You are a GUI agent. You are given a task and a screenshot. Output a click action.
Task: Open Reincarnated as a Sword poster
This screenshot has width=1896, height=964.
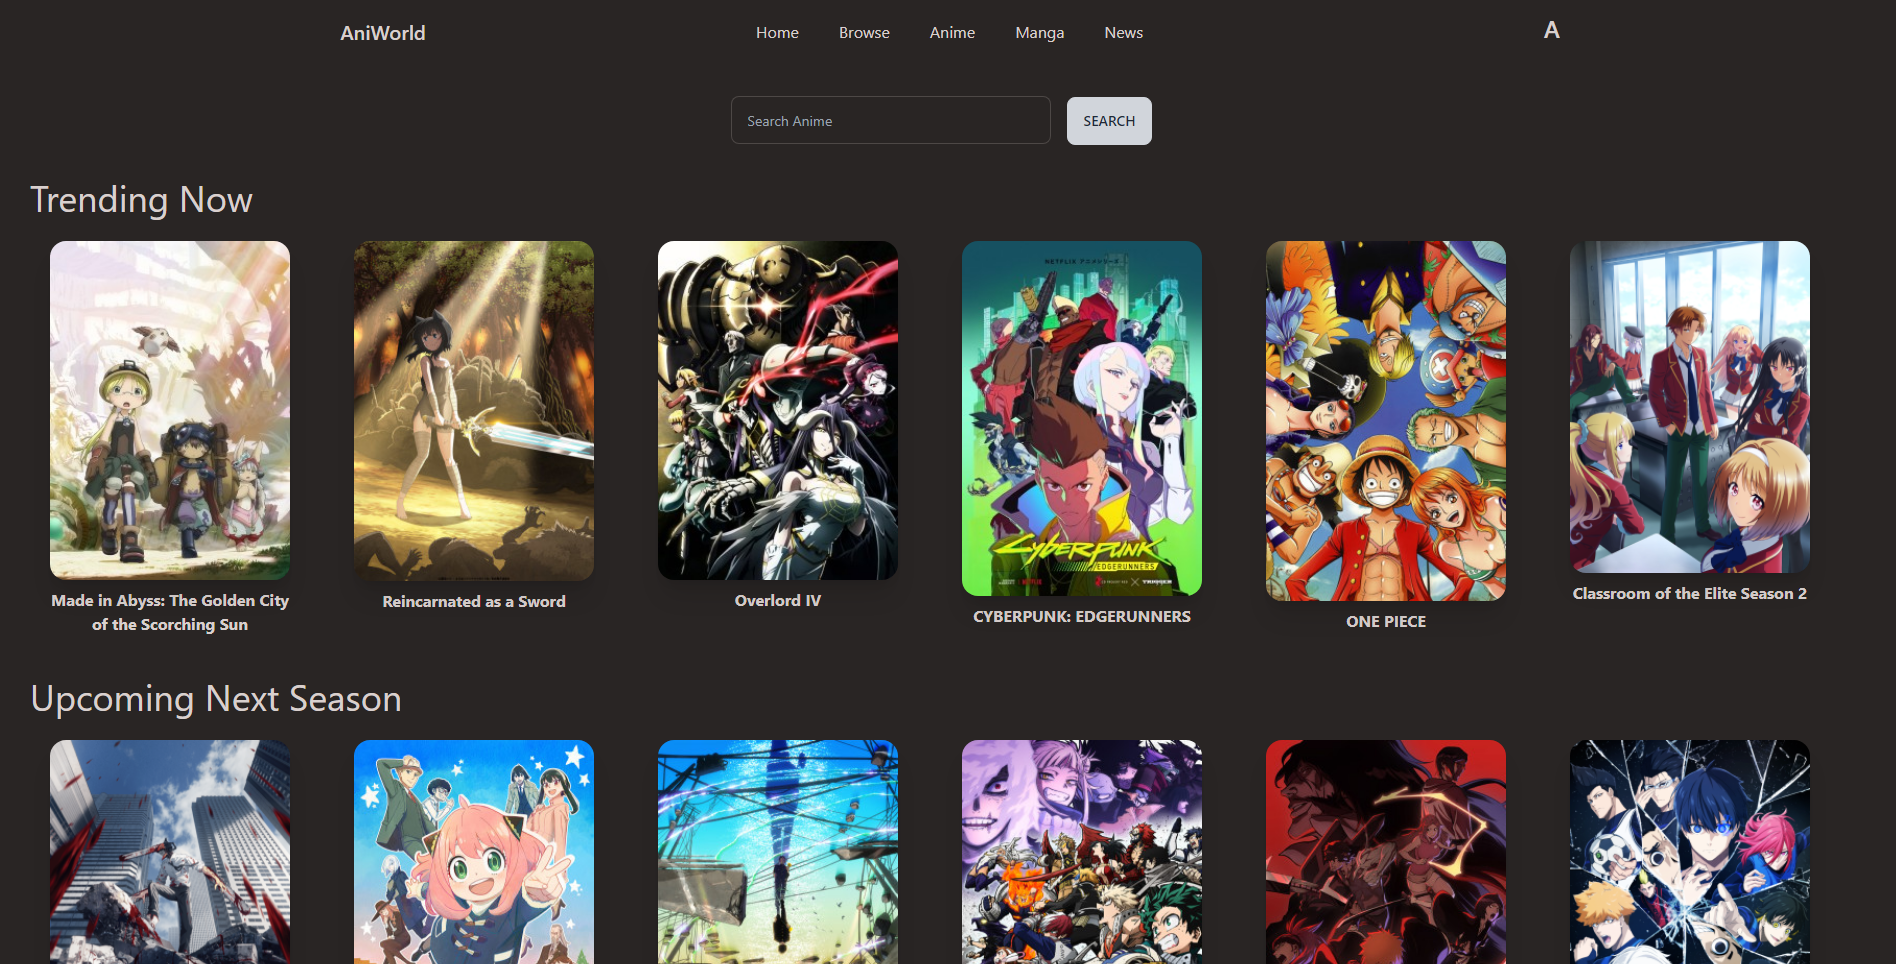(x=474, y=411)
